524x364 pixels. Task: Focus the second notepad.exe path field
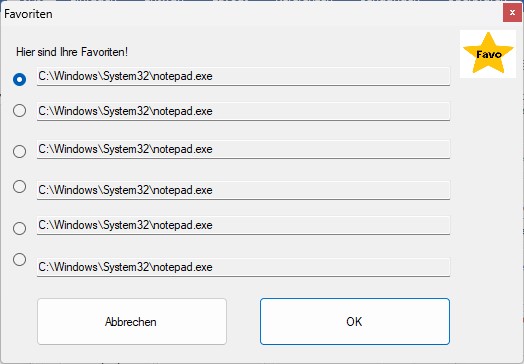[243, 111]
